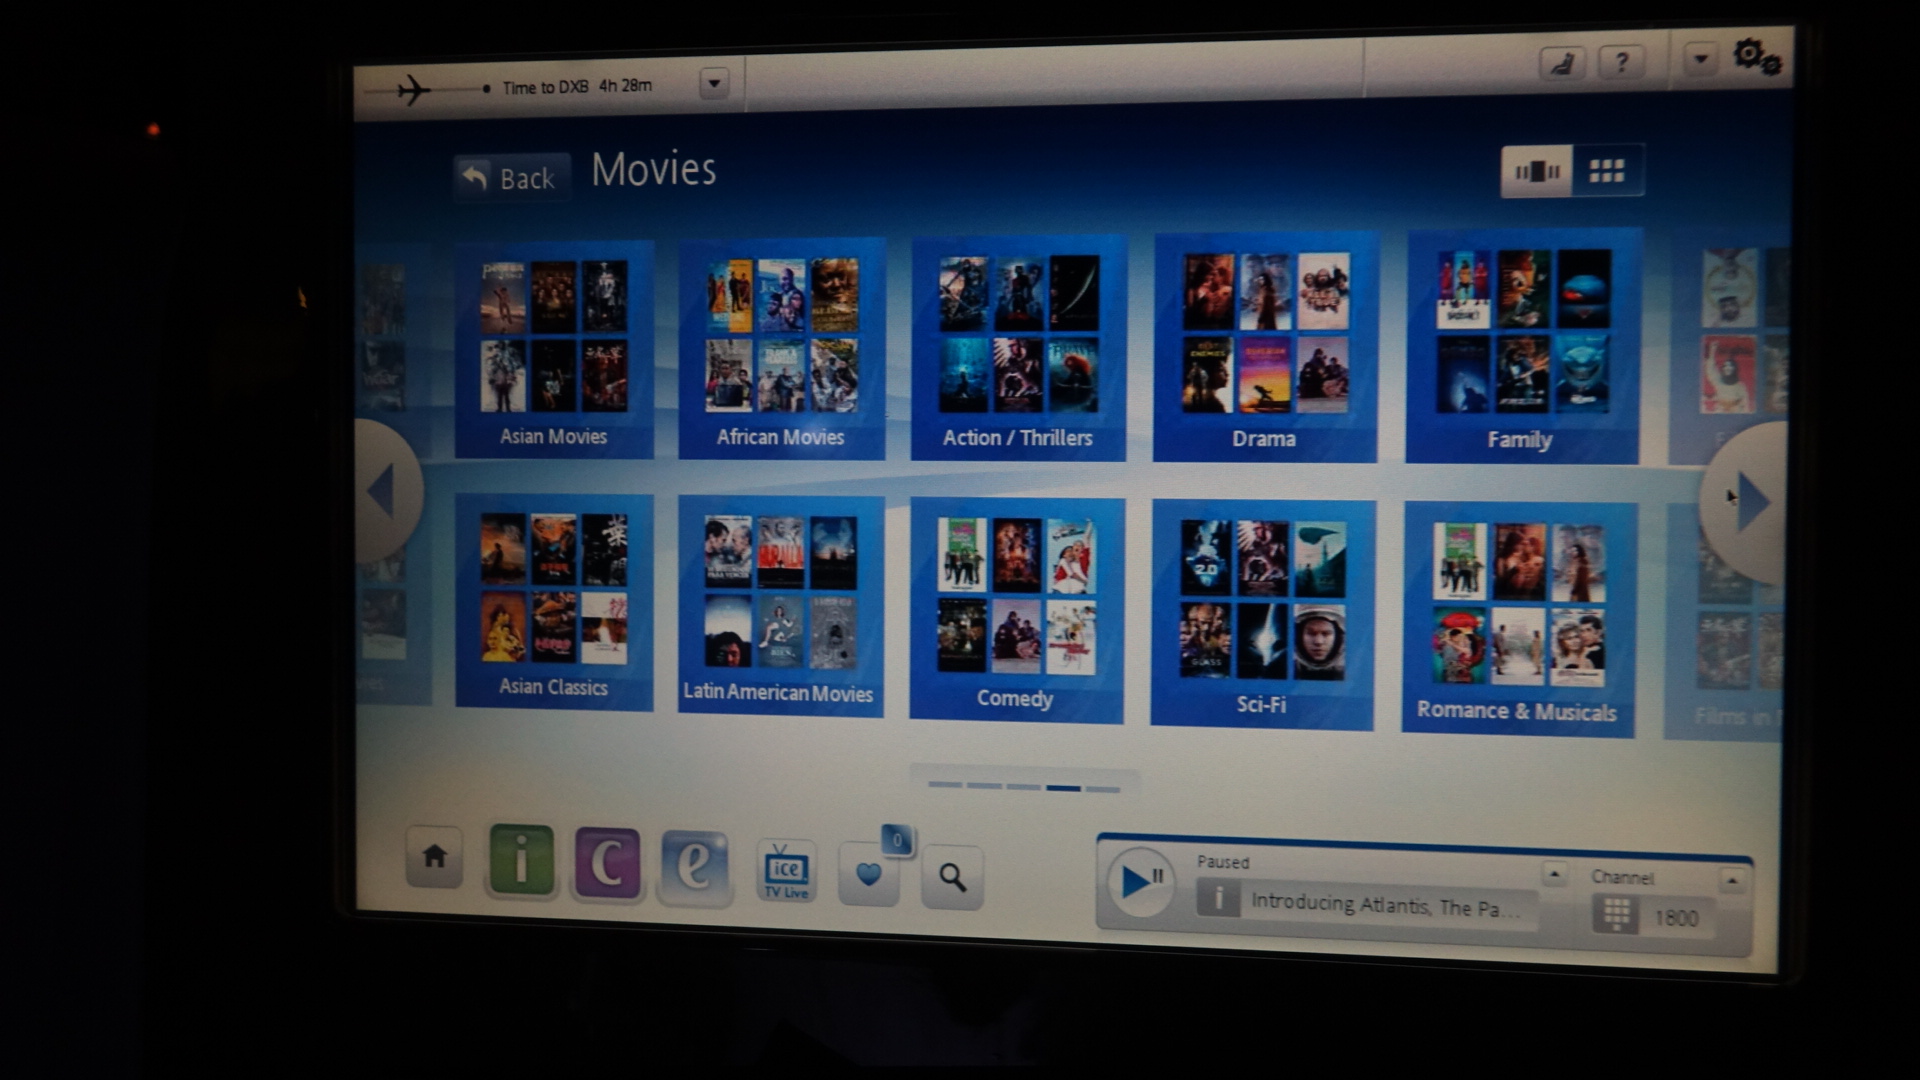The image size is (1920, 1080).
Task: Switch to list view display toggle
Action: pos(1532,173)
